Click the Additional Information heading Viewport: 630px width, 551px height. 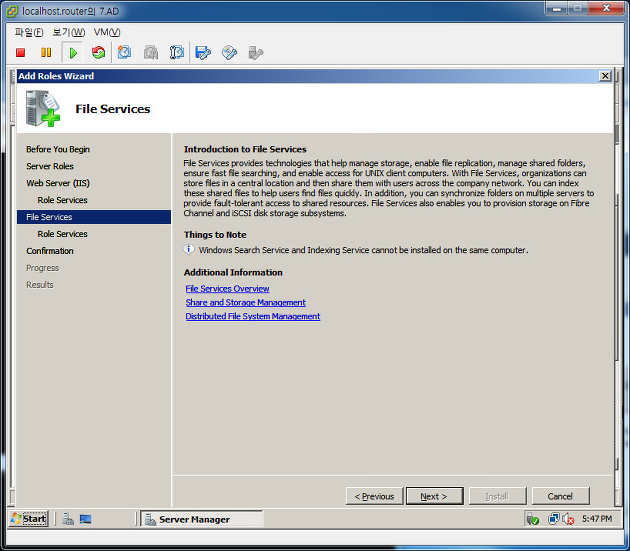233,272
